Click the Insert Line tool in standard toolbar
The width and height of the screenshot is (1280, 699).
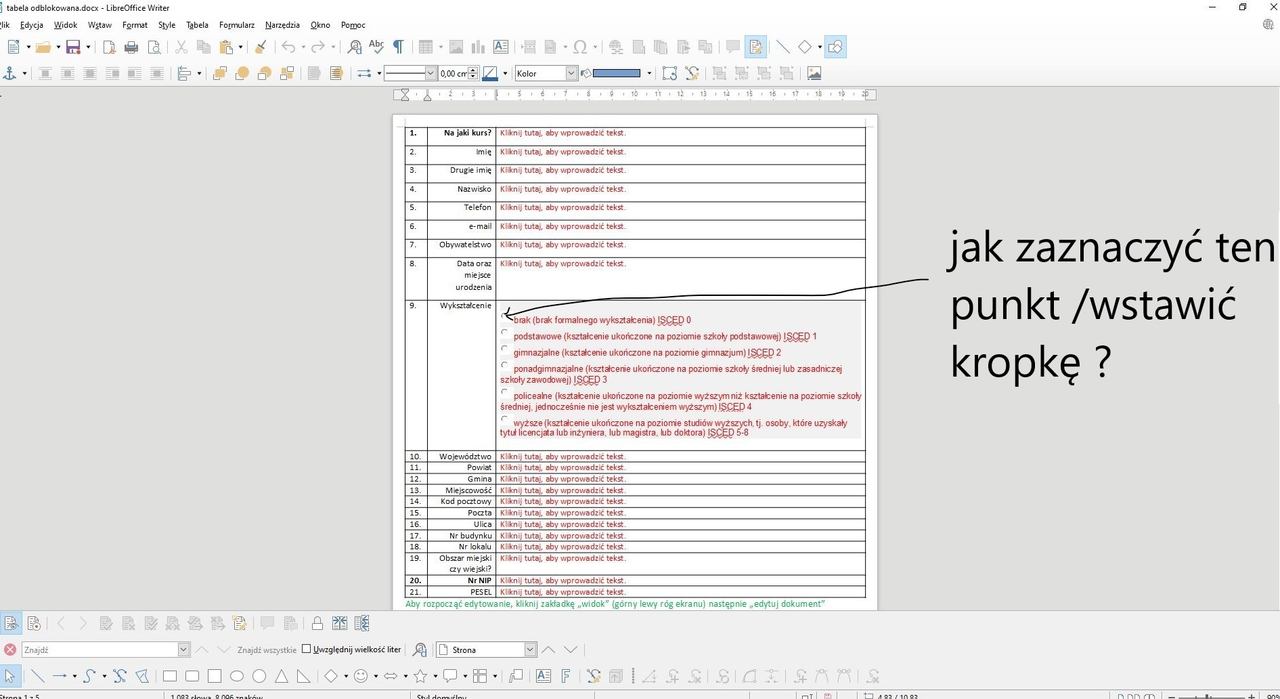click(x=783, y=47)
